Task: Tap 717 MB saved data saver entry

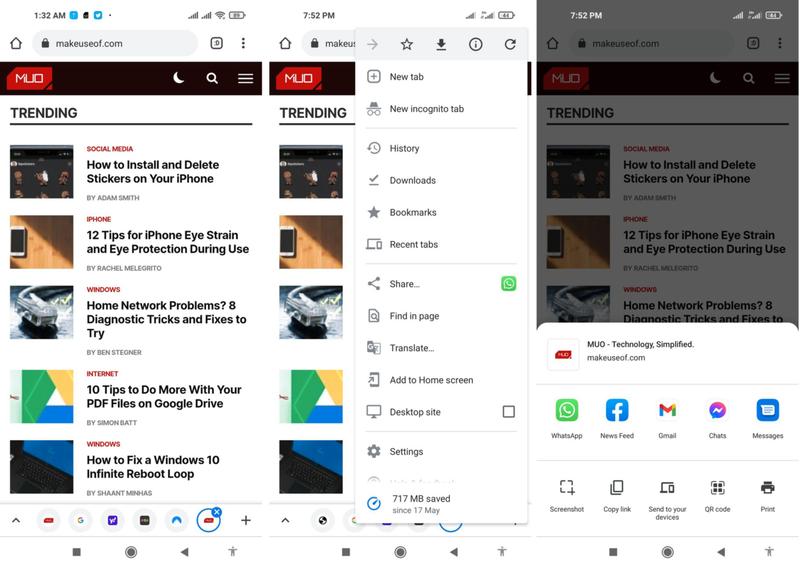Action: tap(441, 504)
